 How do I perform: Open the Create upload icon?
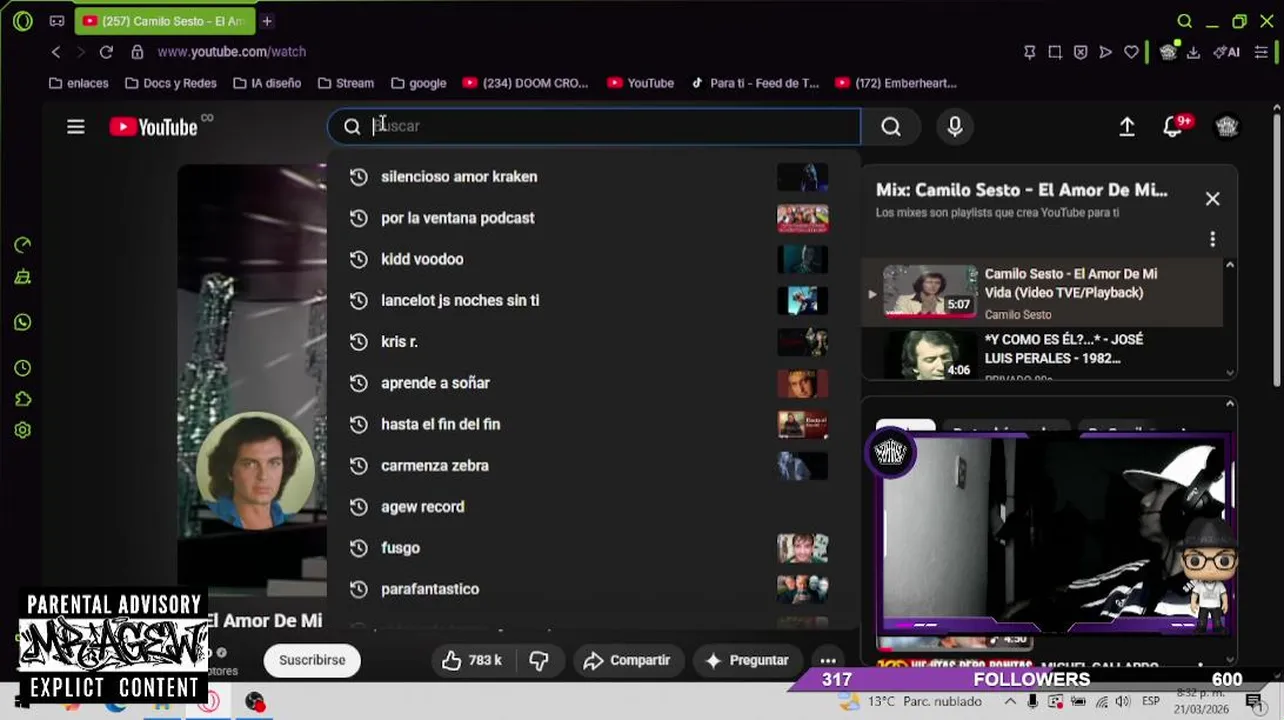tap(1127, 127)
